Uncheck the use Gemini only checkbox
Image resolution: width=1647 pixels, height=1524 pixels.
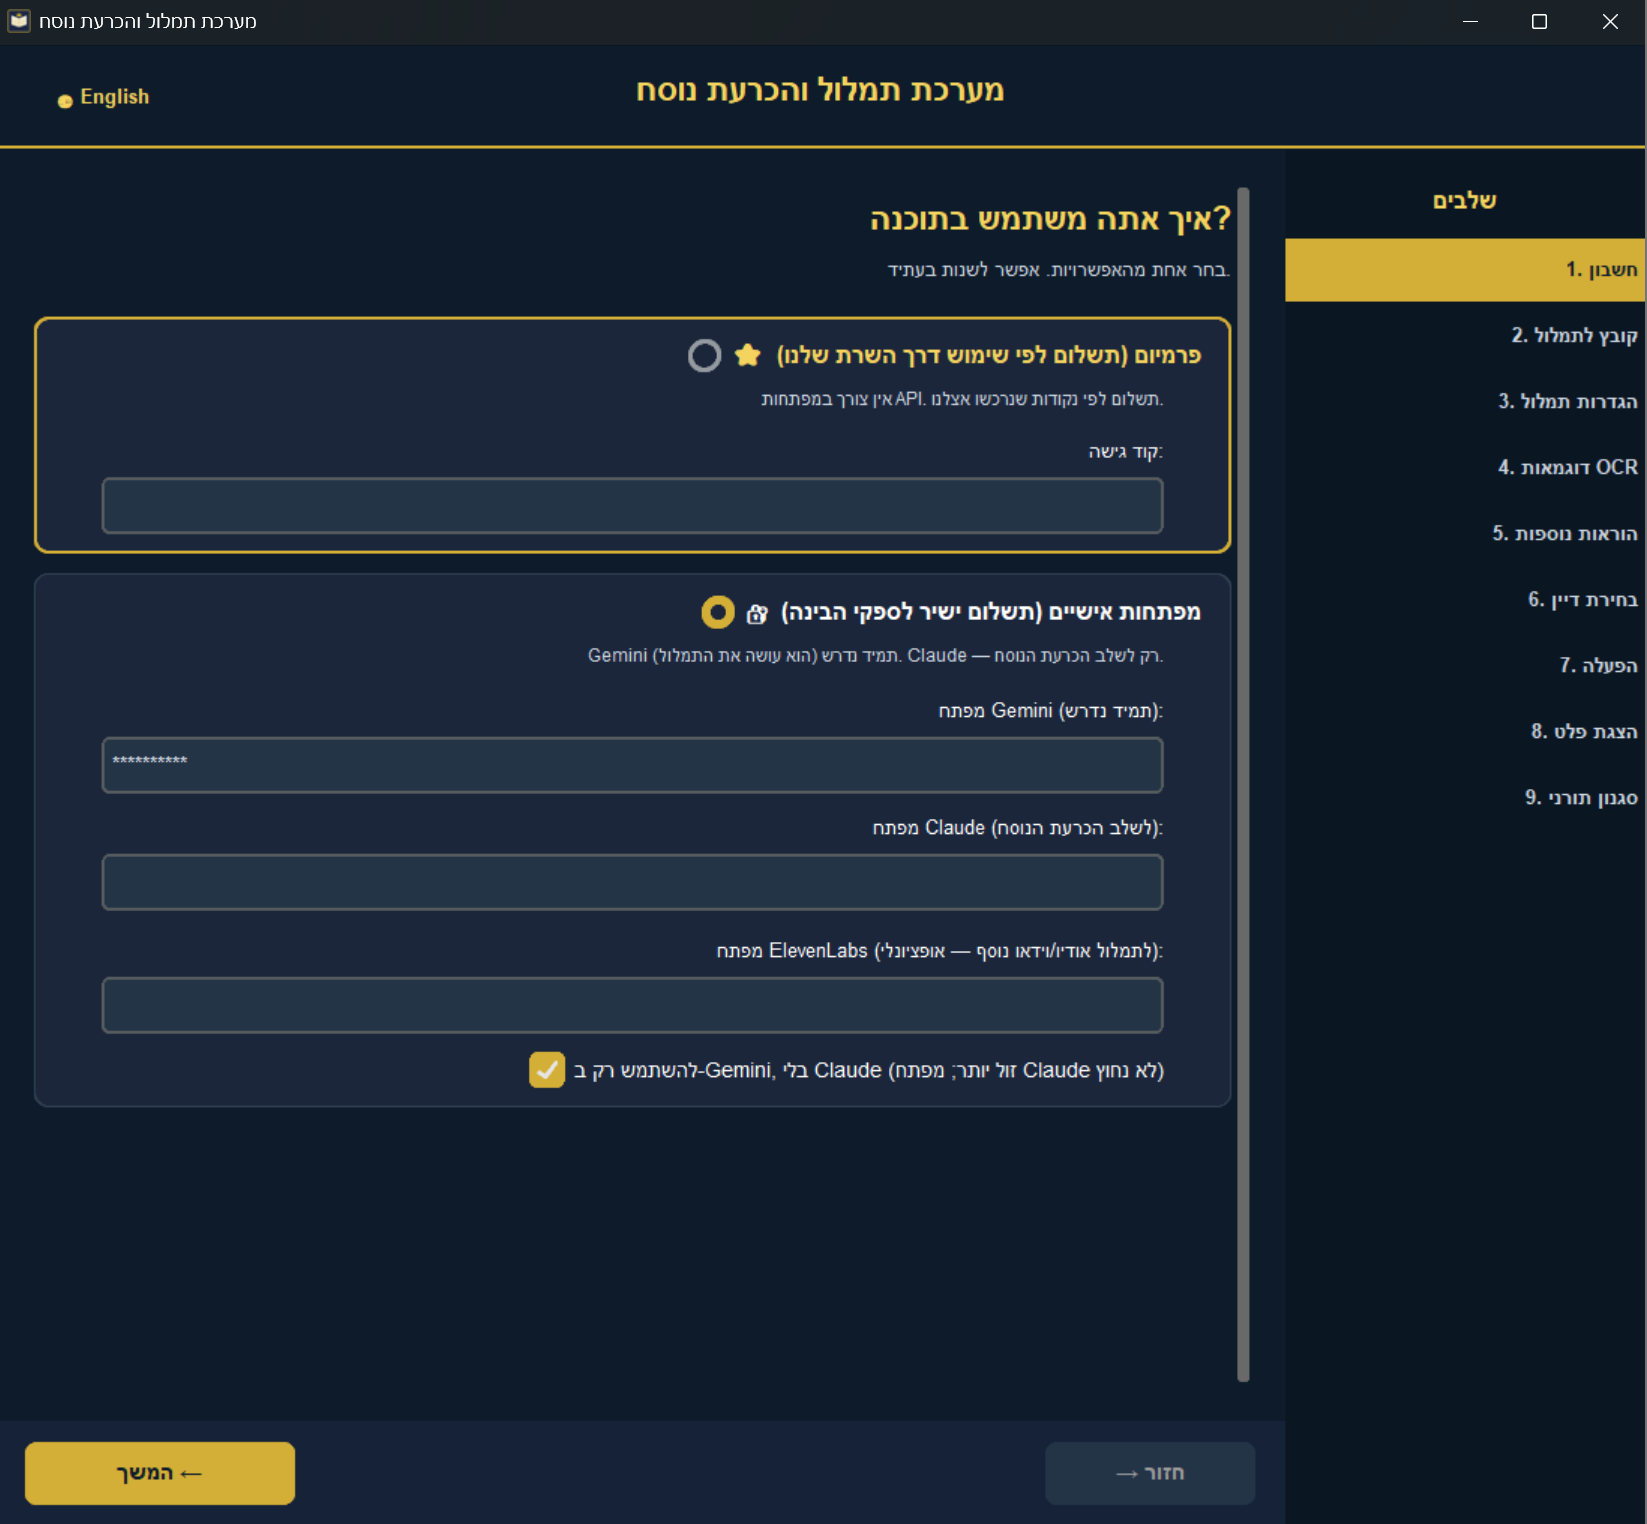[x=547, y=1070]
